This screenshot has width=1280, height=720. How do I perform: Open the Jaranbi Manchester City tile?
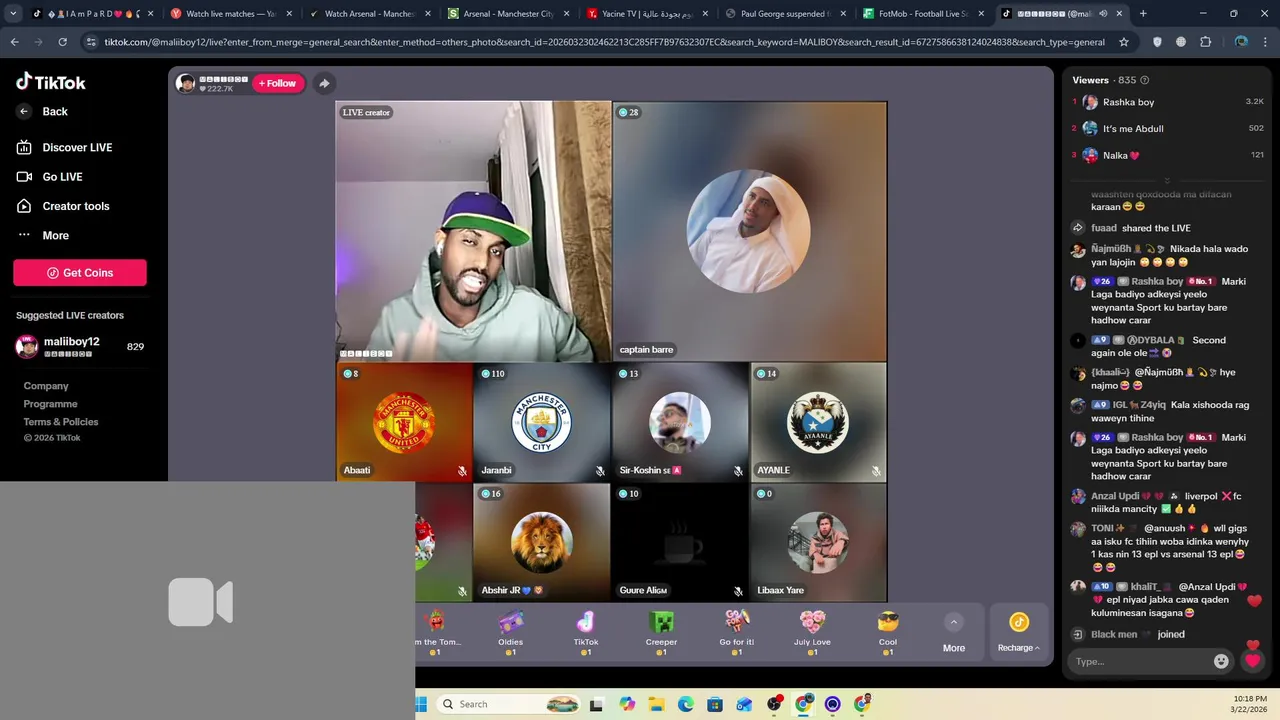point(542,422)
